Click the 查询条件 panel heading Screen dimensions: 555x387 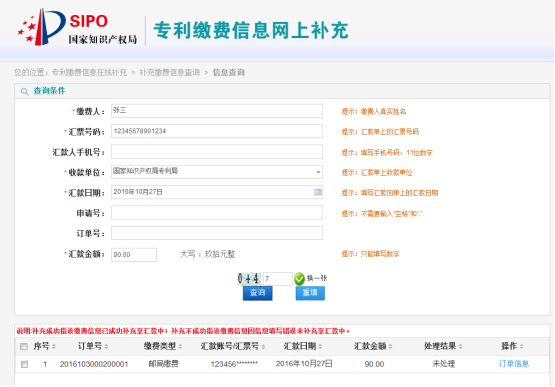[x=49, y=91]
